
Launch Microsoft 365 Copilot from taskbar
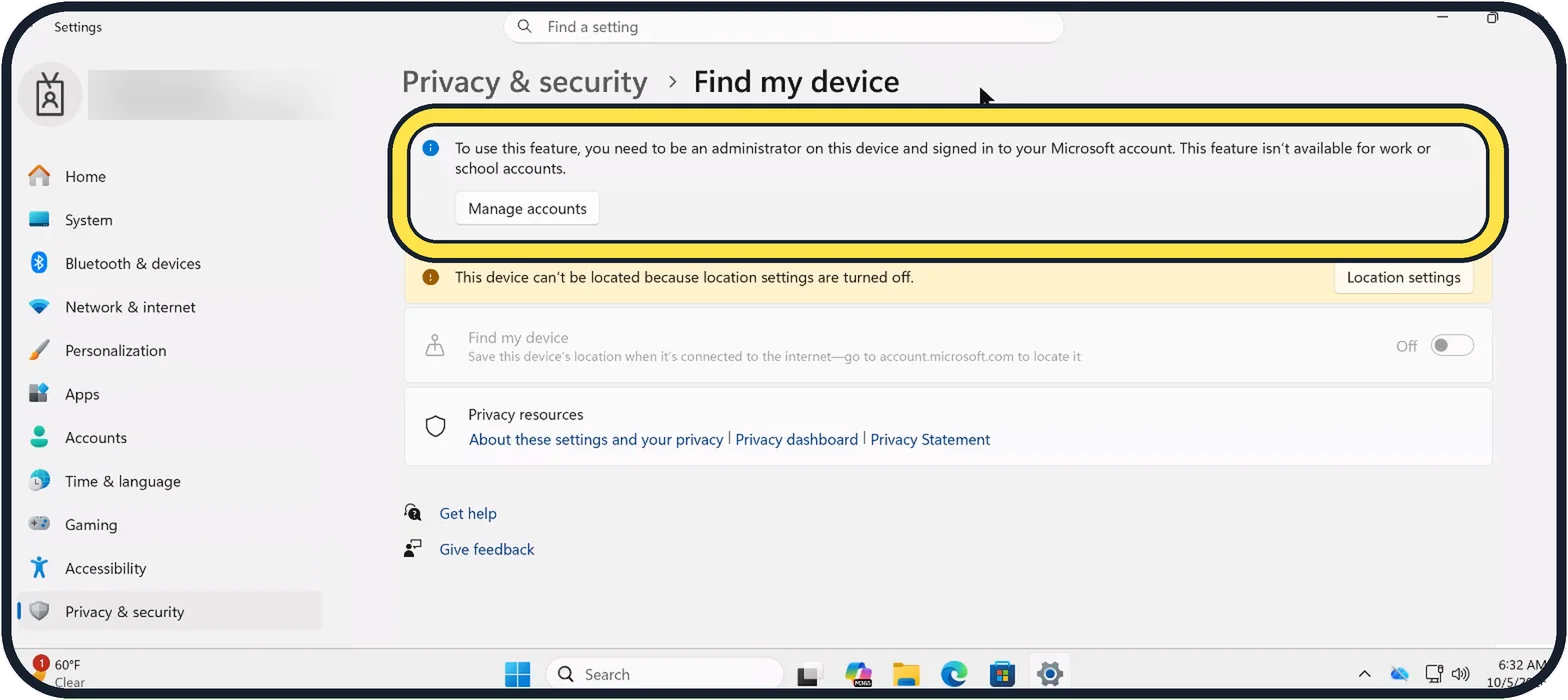[x=858, y=674]
